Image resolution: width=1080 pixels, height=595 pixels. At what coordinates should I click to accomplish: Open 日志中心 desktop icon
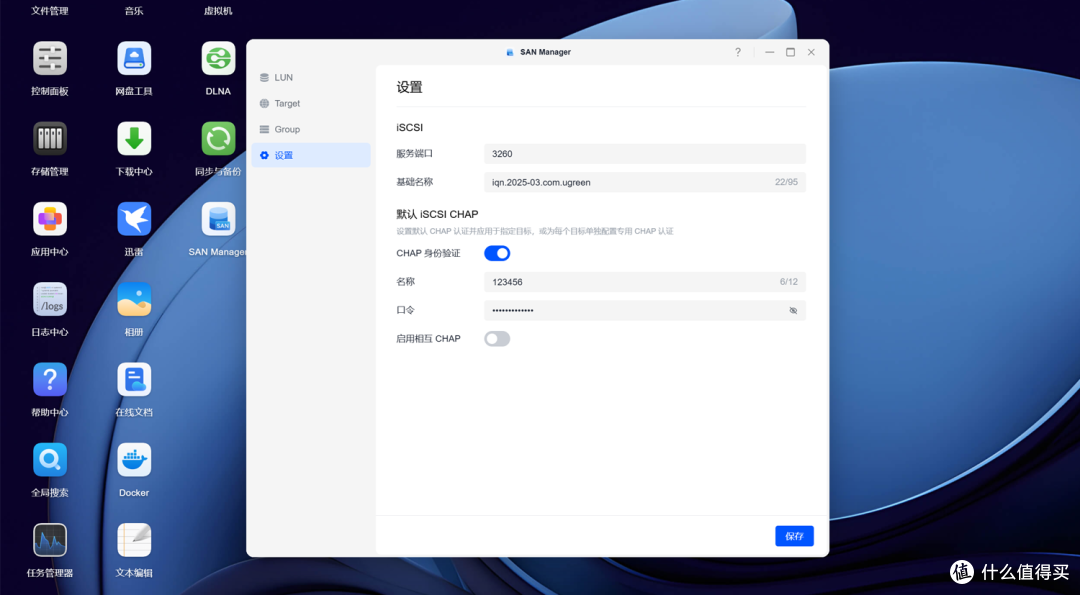click(x=50, y=299)
